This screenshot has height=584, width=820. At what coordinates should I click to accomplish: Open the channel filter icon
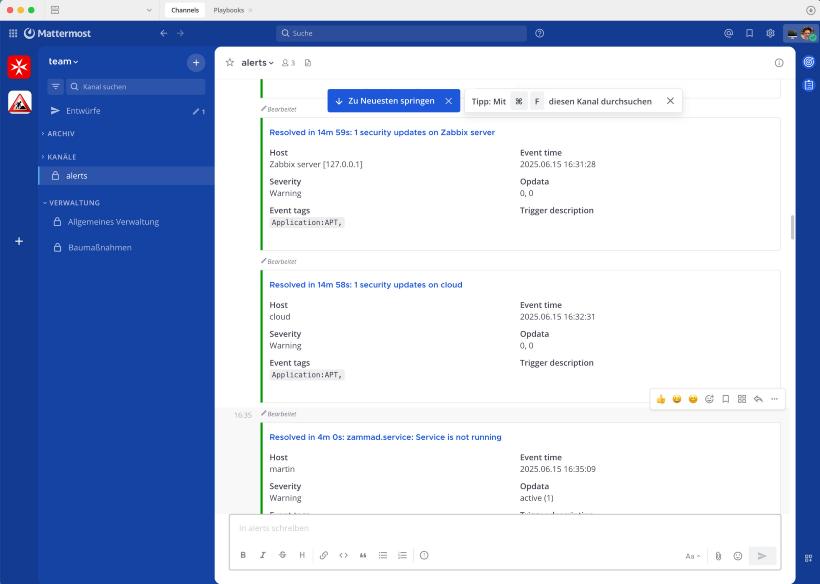(x=55, y=87)
